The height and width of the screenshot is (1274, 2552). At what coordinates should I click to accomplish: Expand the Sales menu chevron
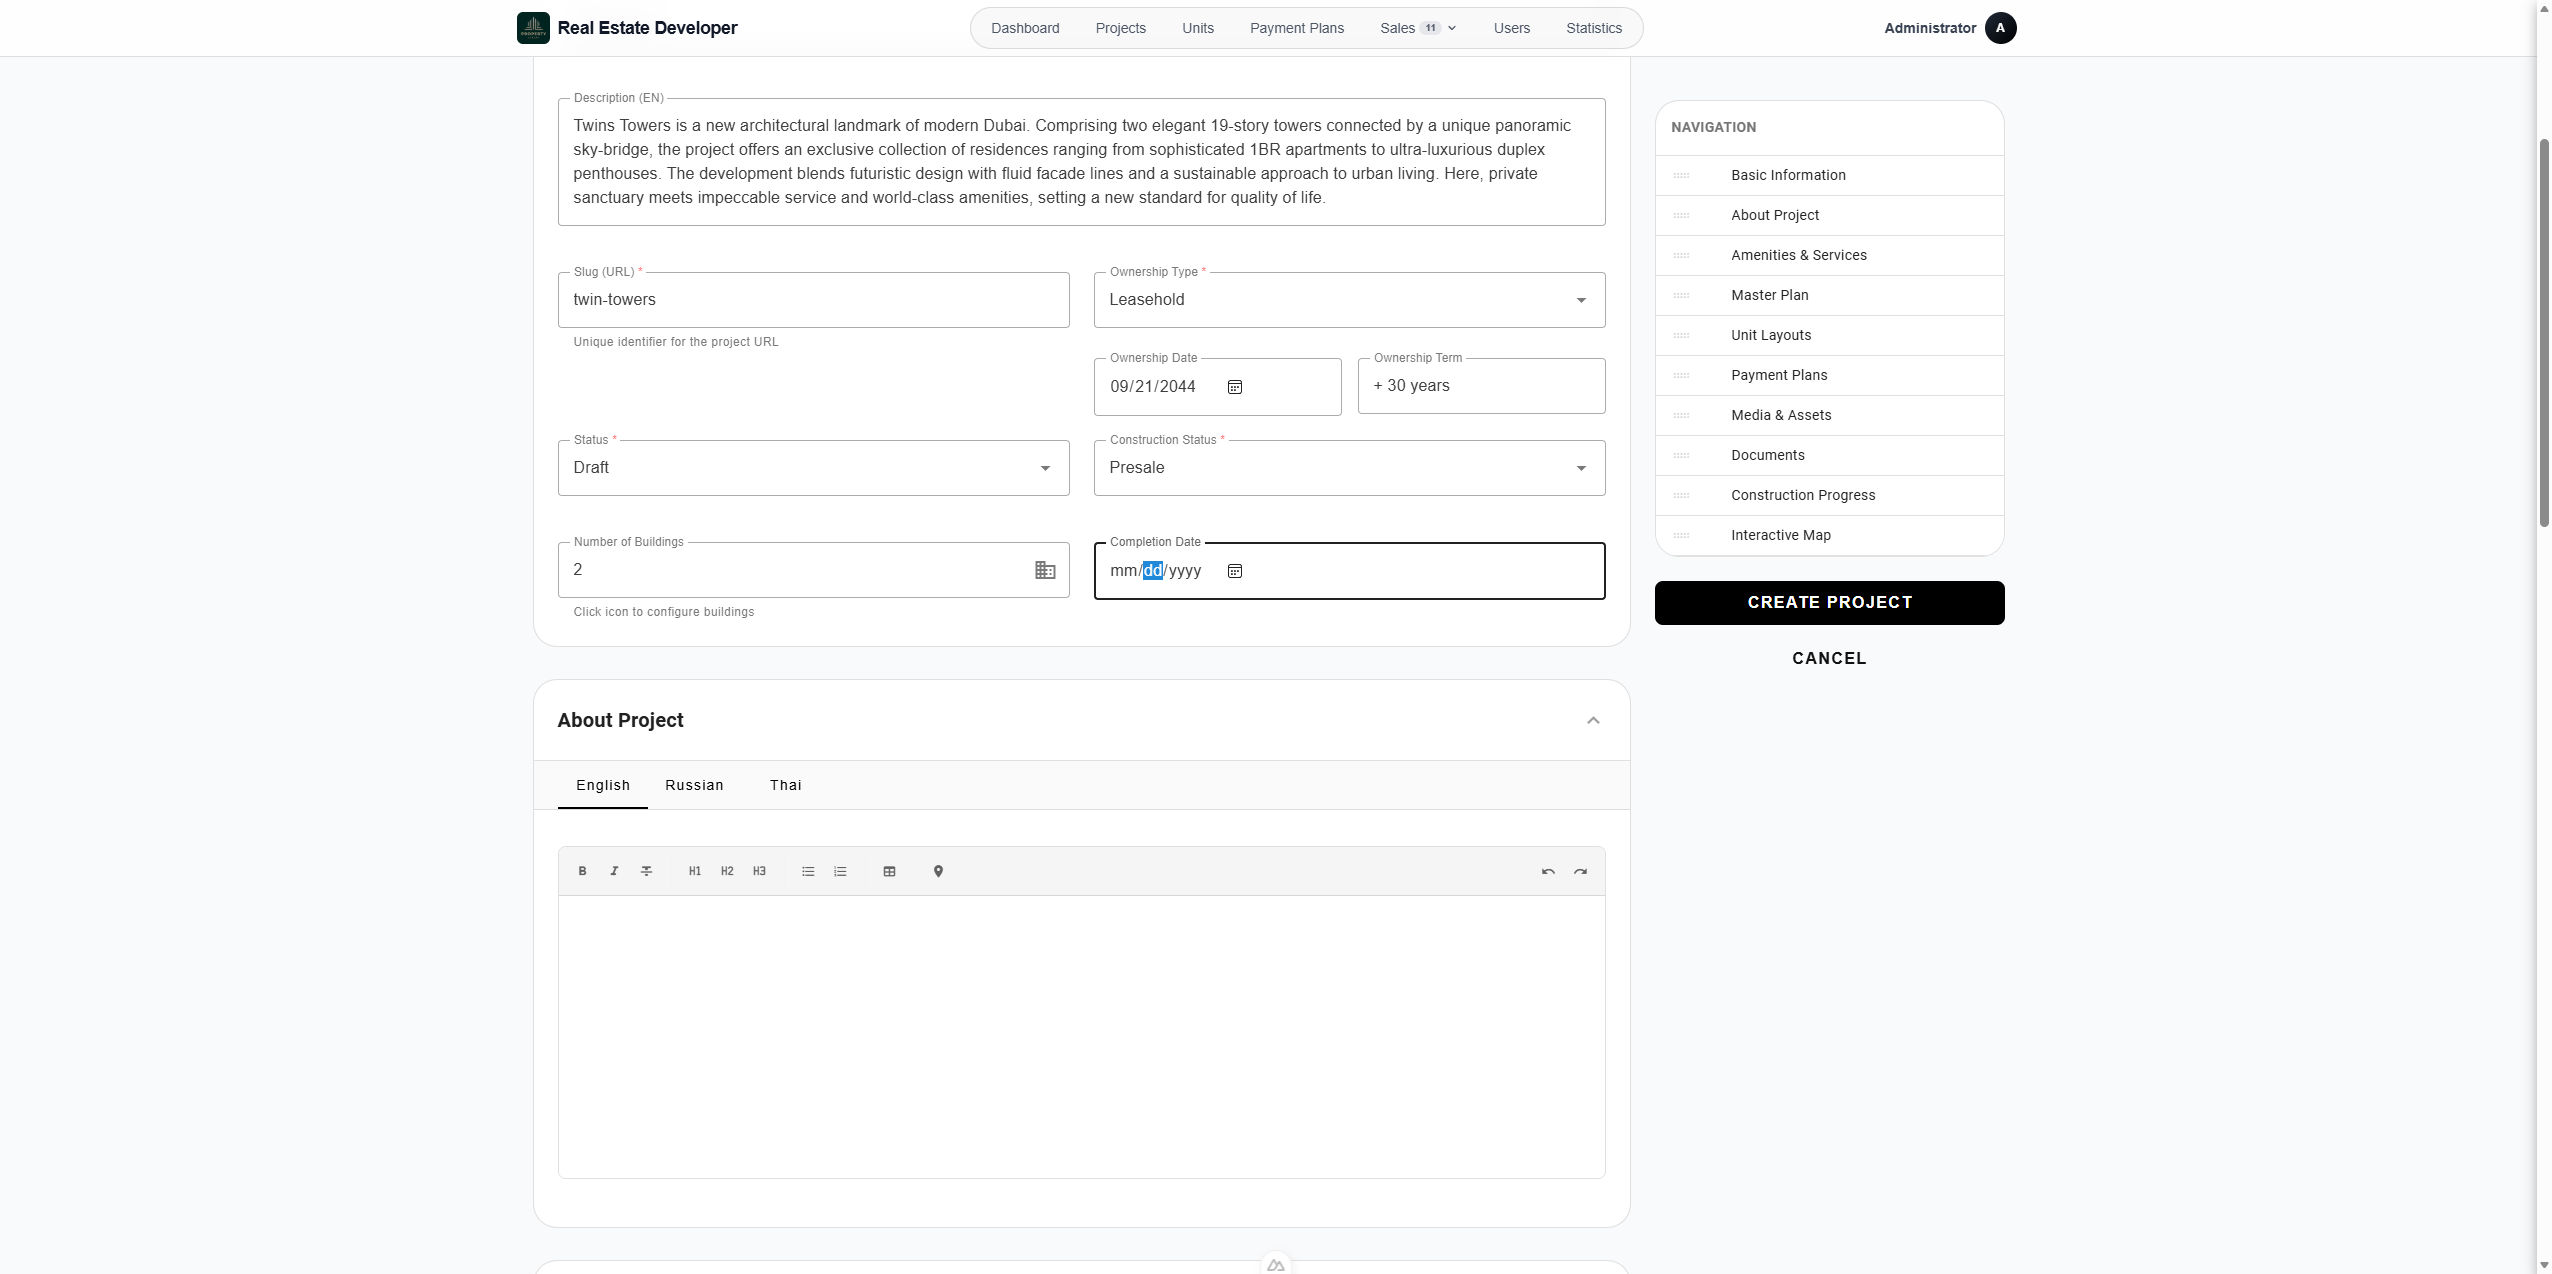(1452, 28)
